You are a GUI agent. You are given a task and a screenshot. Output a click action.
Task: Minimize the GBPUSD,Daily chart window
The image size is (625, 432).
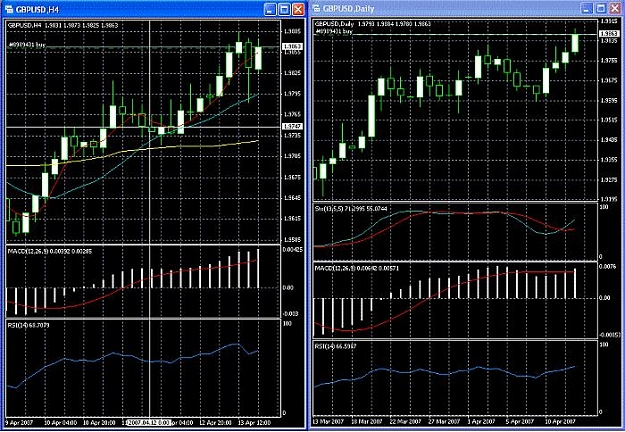[587, 8]
